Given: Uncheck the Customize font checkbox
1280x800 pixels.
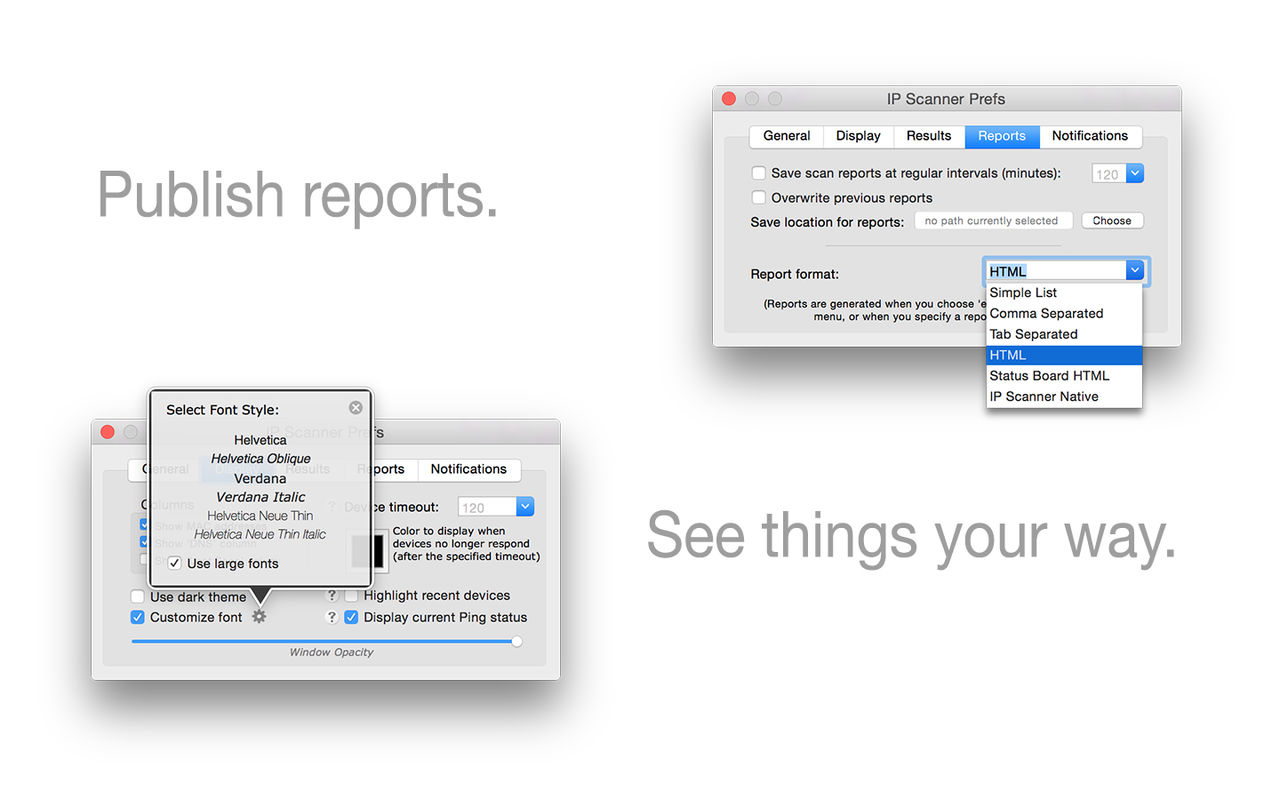Looking at the screenshot, I should point(138,617).
